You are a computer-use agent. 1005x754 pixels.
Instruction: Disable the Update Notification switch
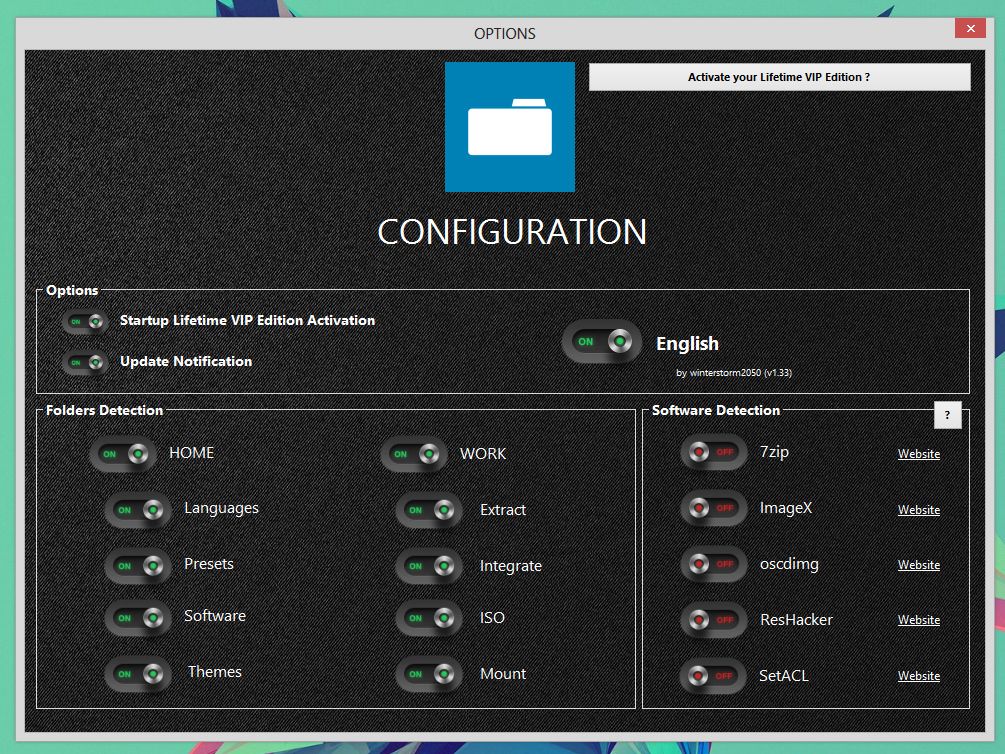[x=86, y=362]
